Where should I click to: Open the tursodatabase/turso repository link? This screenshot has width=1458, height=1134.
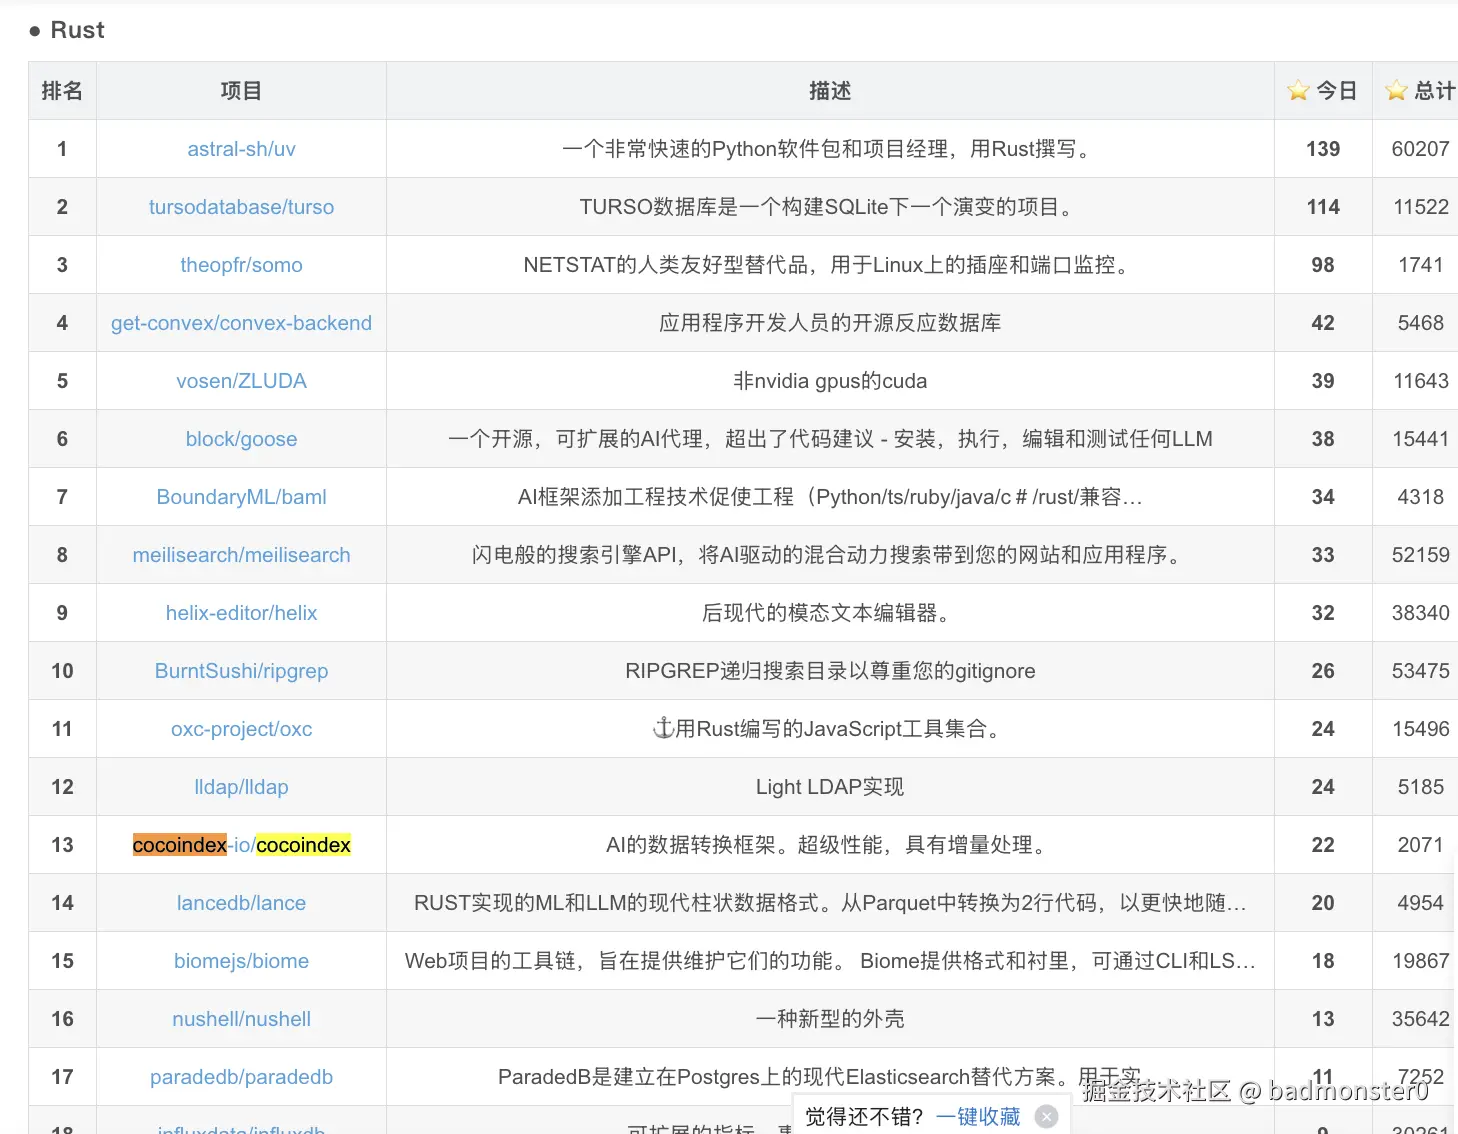point(241,207)
